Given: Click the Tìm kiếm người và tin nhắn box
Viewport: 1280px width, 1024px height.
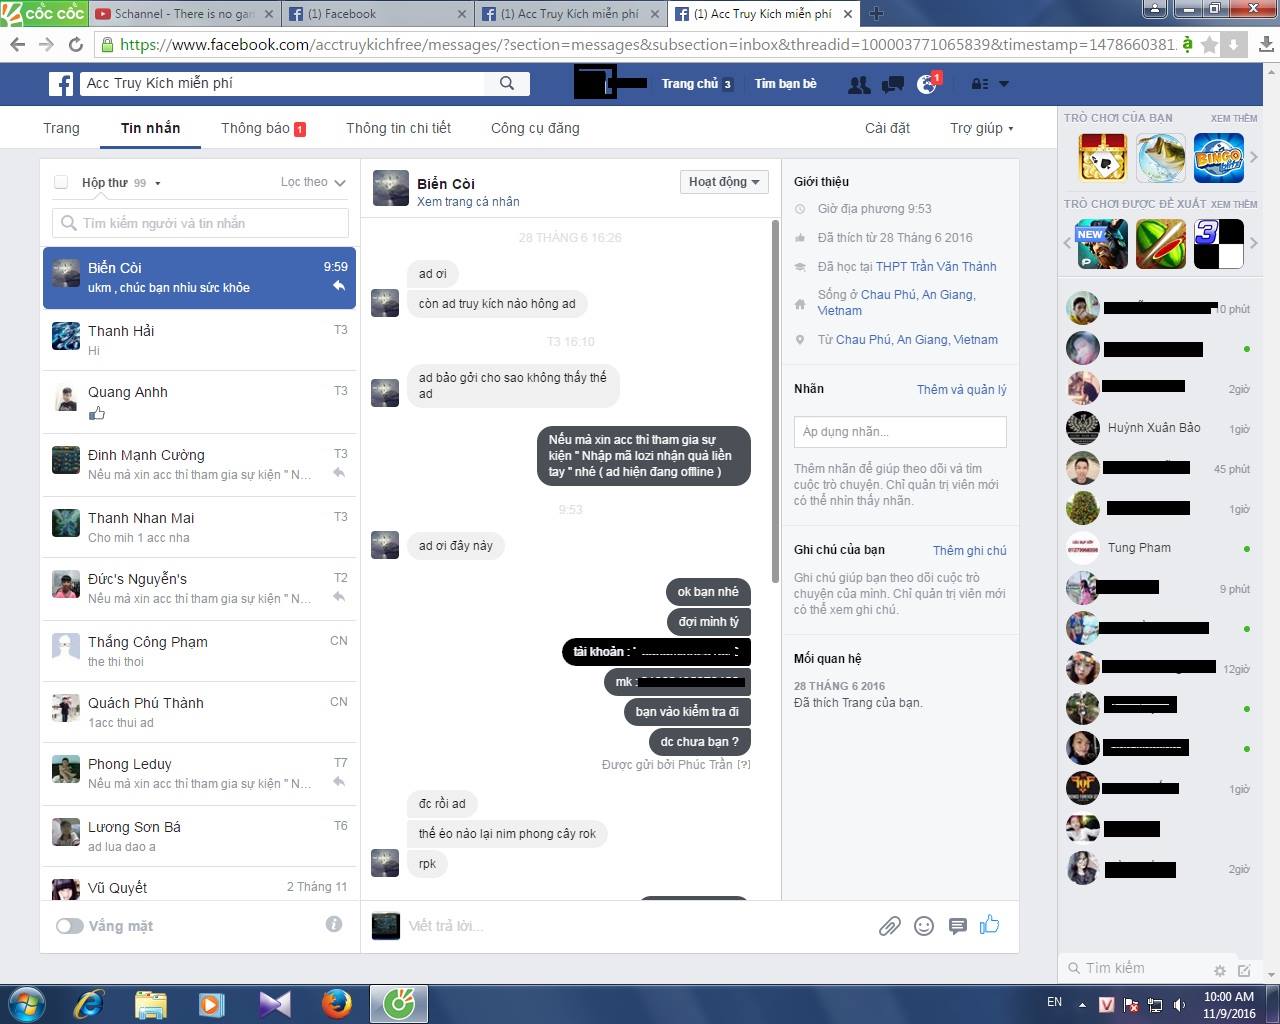Looking at the screenshot, I should tap(200, 223).
